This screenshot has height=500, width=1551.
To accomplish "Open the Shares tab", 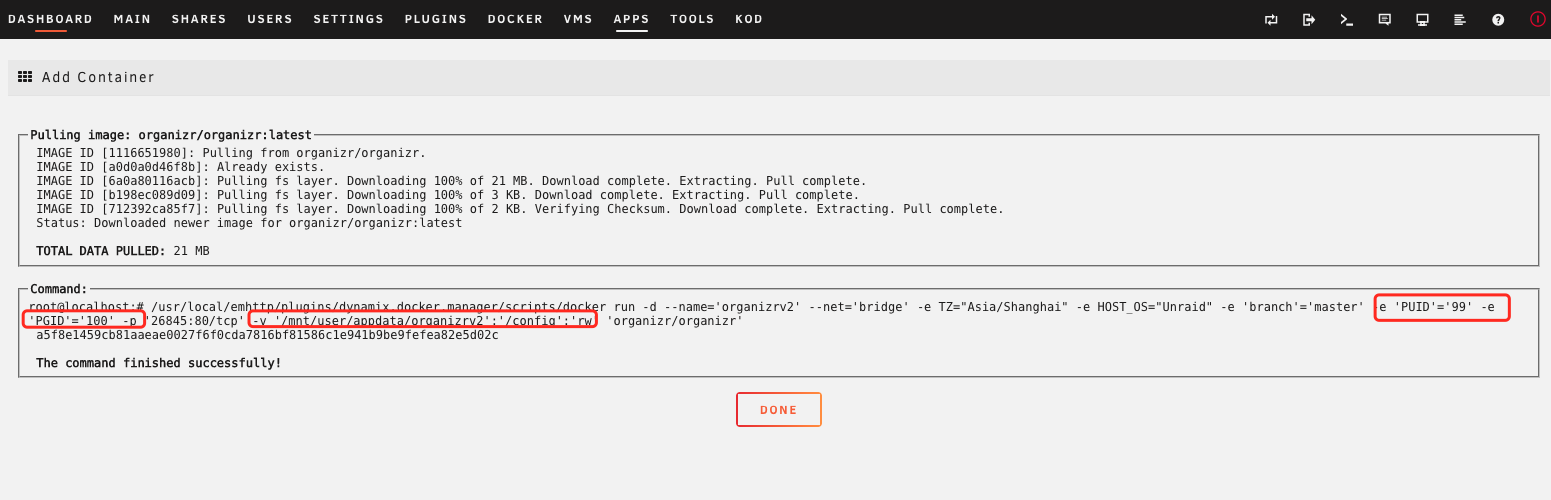I will [x=199, y=19].
